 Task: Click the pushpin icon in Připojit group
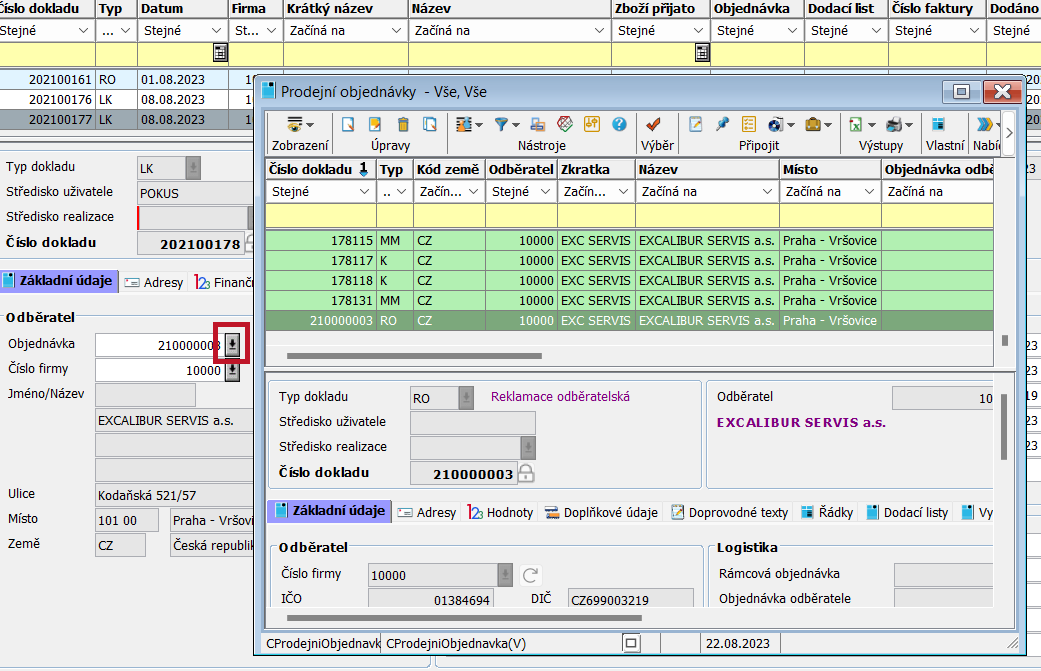[722, 125]
